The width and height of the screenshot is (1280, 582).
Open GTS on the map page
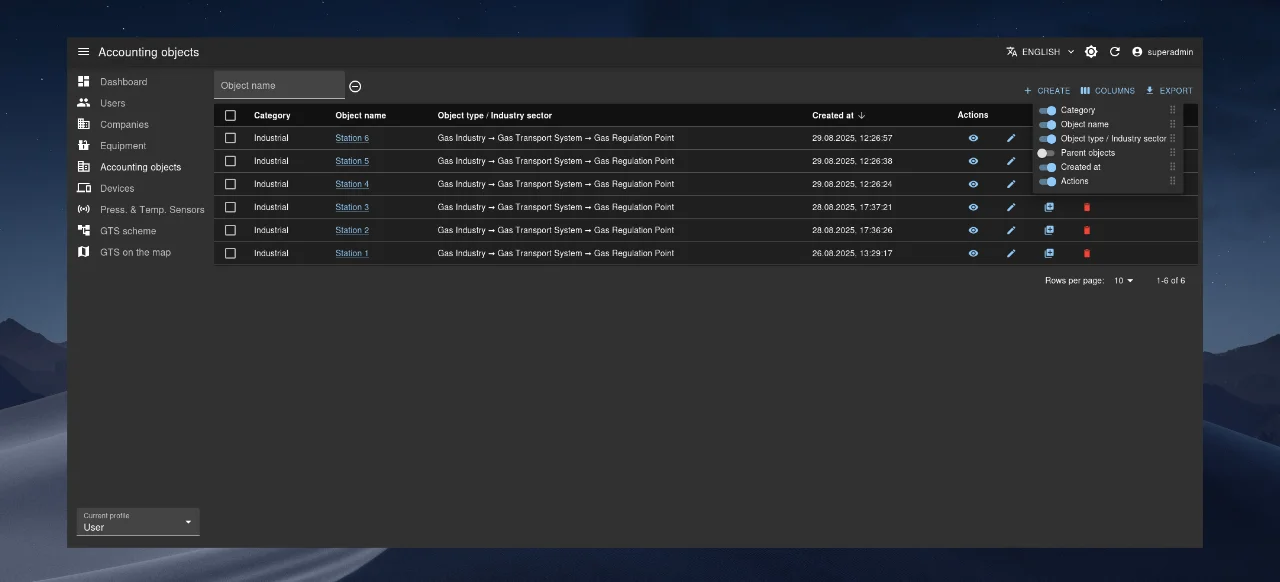(135, 252)
